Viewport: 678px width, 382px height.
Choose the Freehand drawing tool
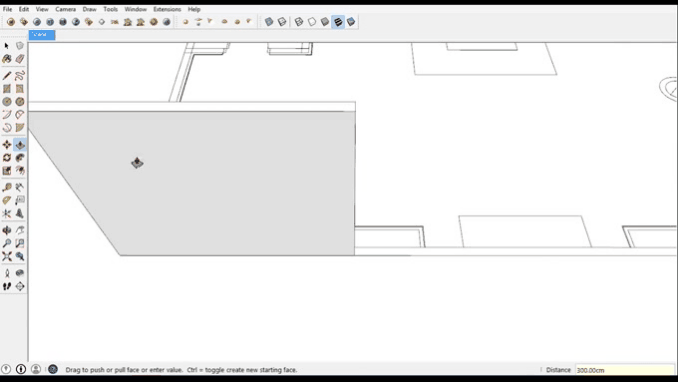pos(20,76)
